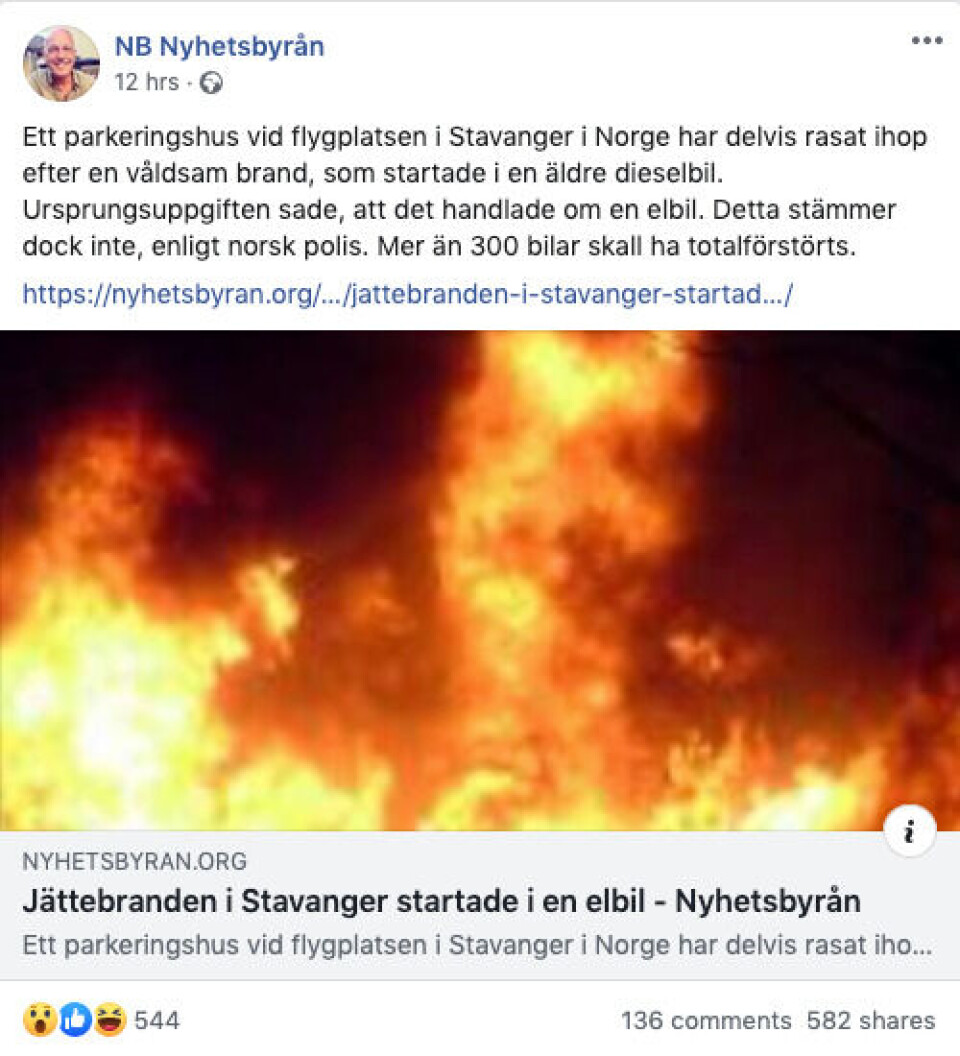Click the 12 hrs timestamp

(146, 82)
